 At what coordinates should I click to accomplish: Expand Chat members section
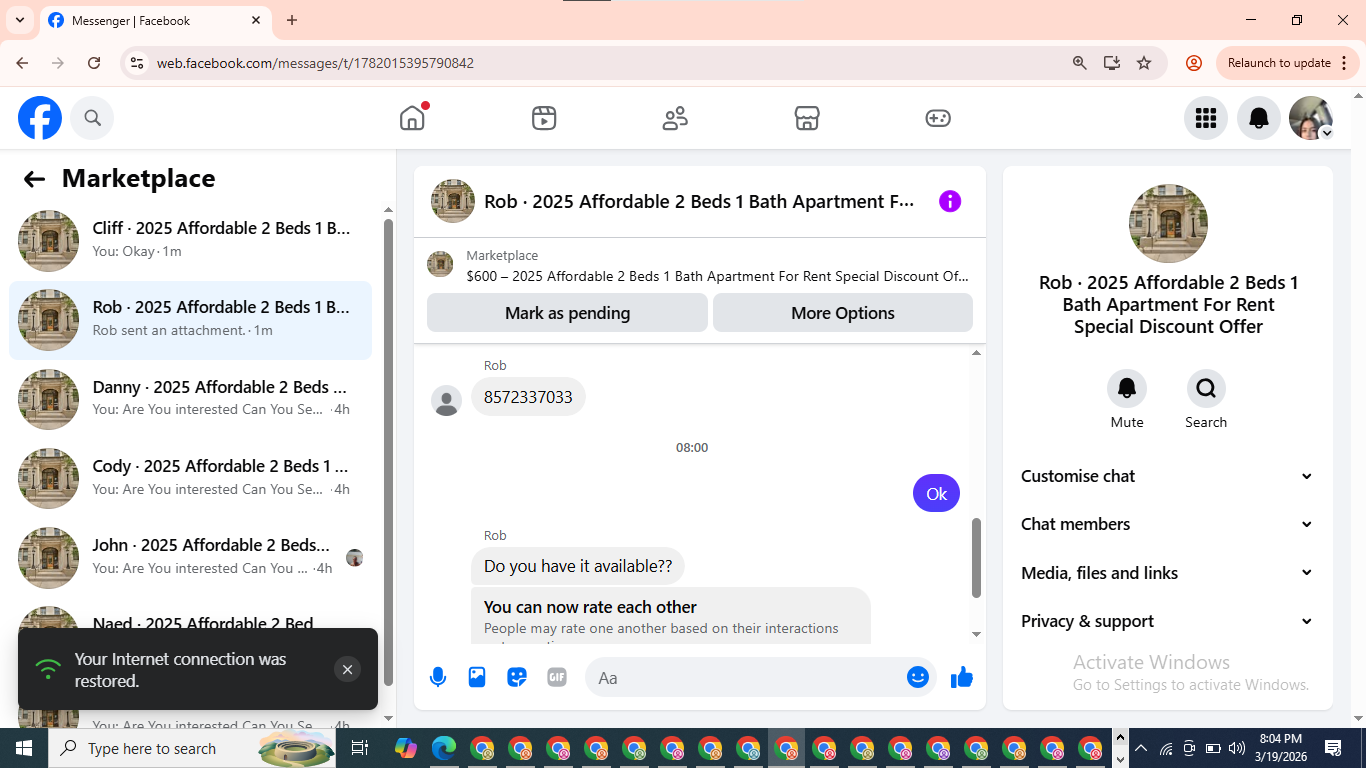coord(1167,524)
